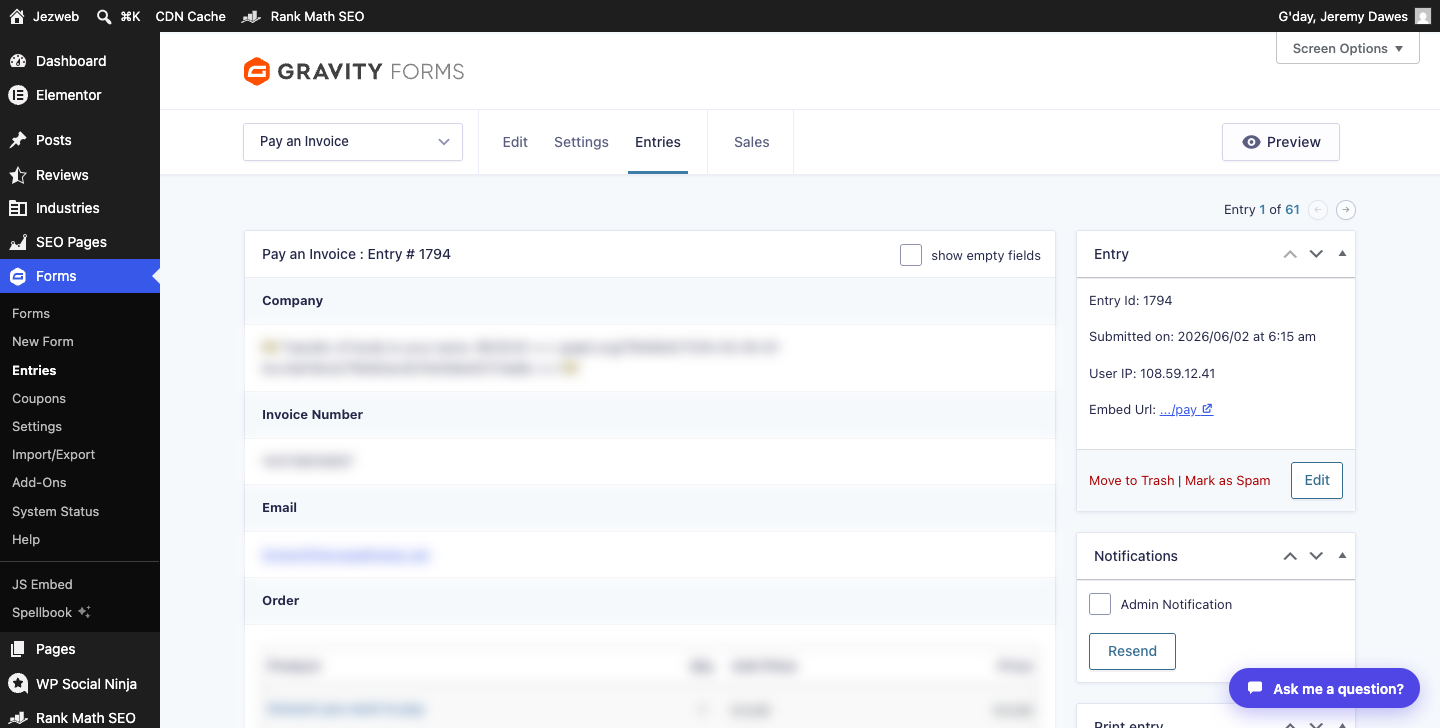This screenshot has width=1440, height=728.
Task: Click the G'day, Jeremy Dawes account menu
Action: point(1355,16)
